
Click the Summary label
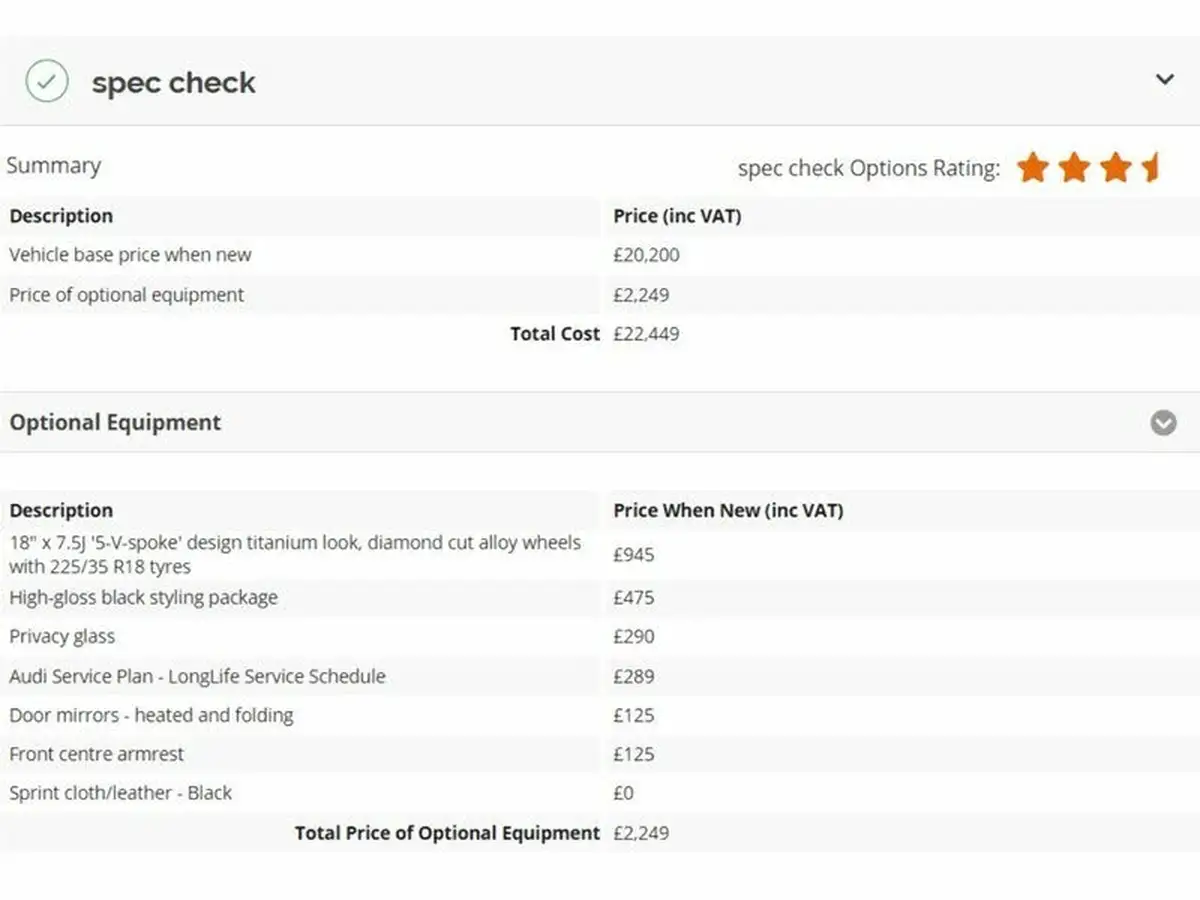pyautogui.click(x=54, y=166)
